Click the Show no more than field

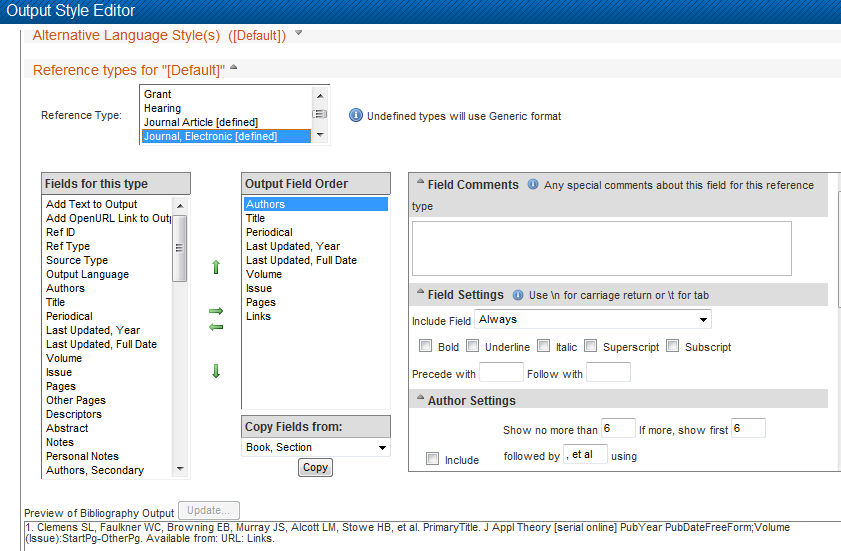618,428
